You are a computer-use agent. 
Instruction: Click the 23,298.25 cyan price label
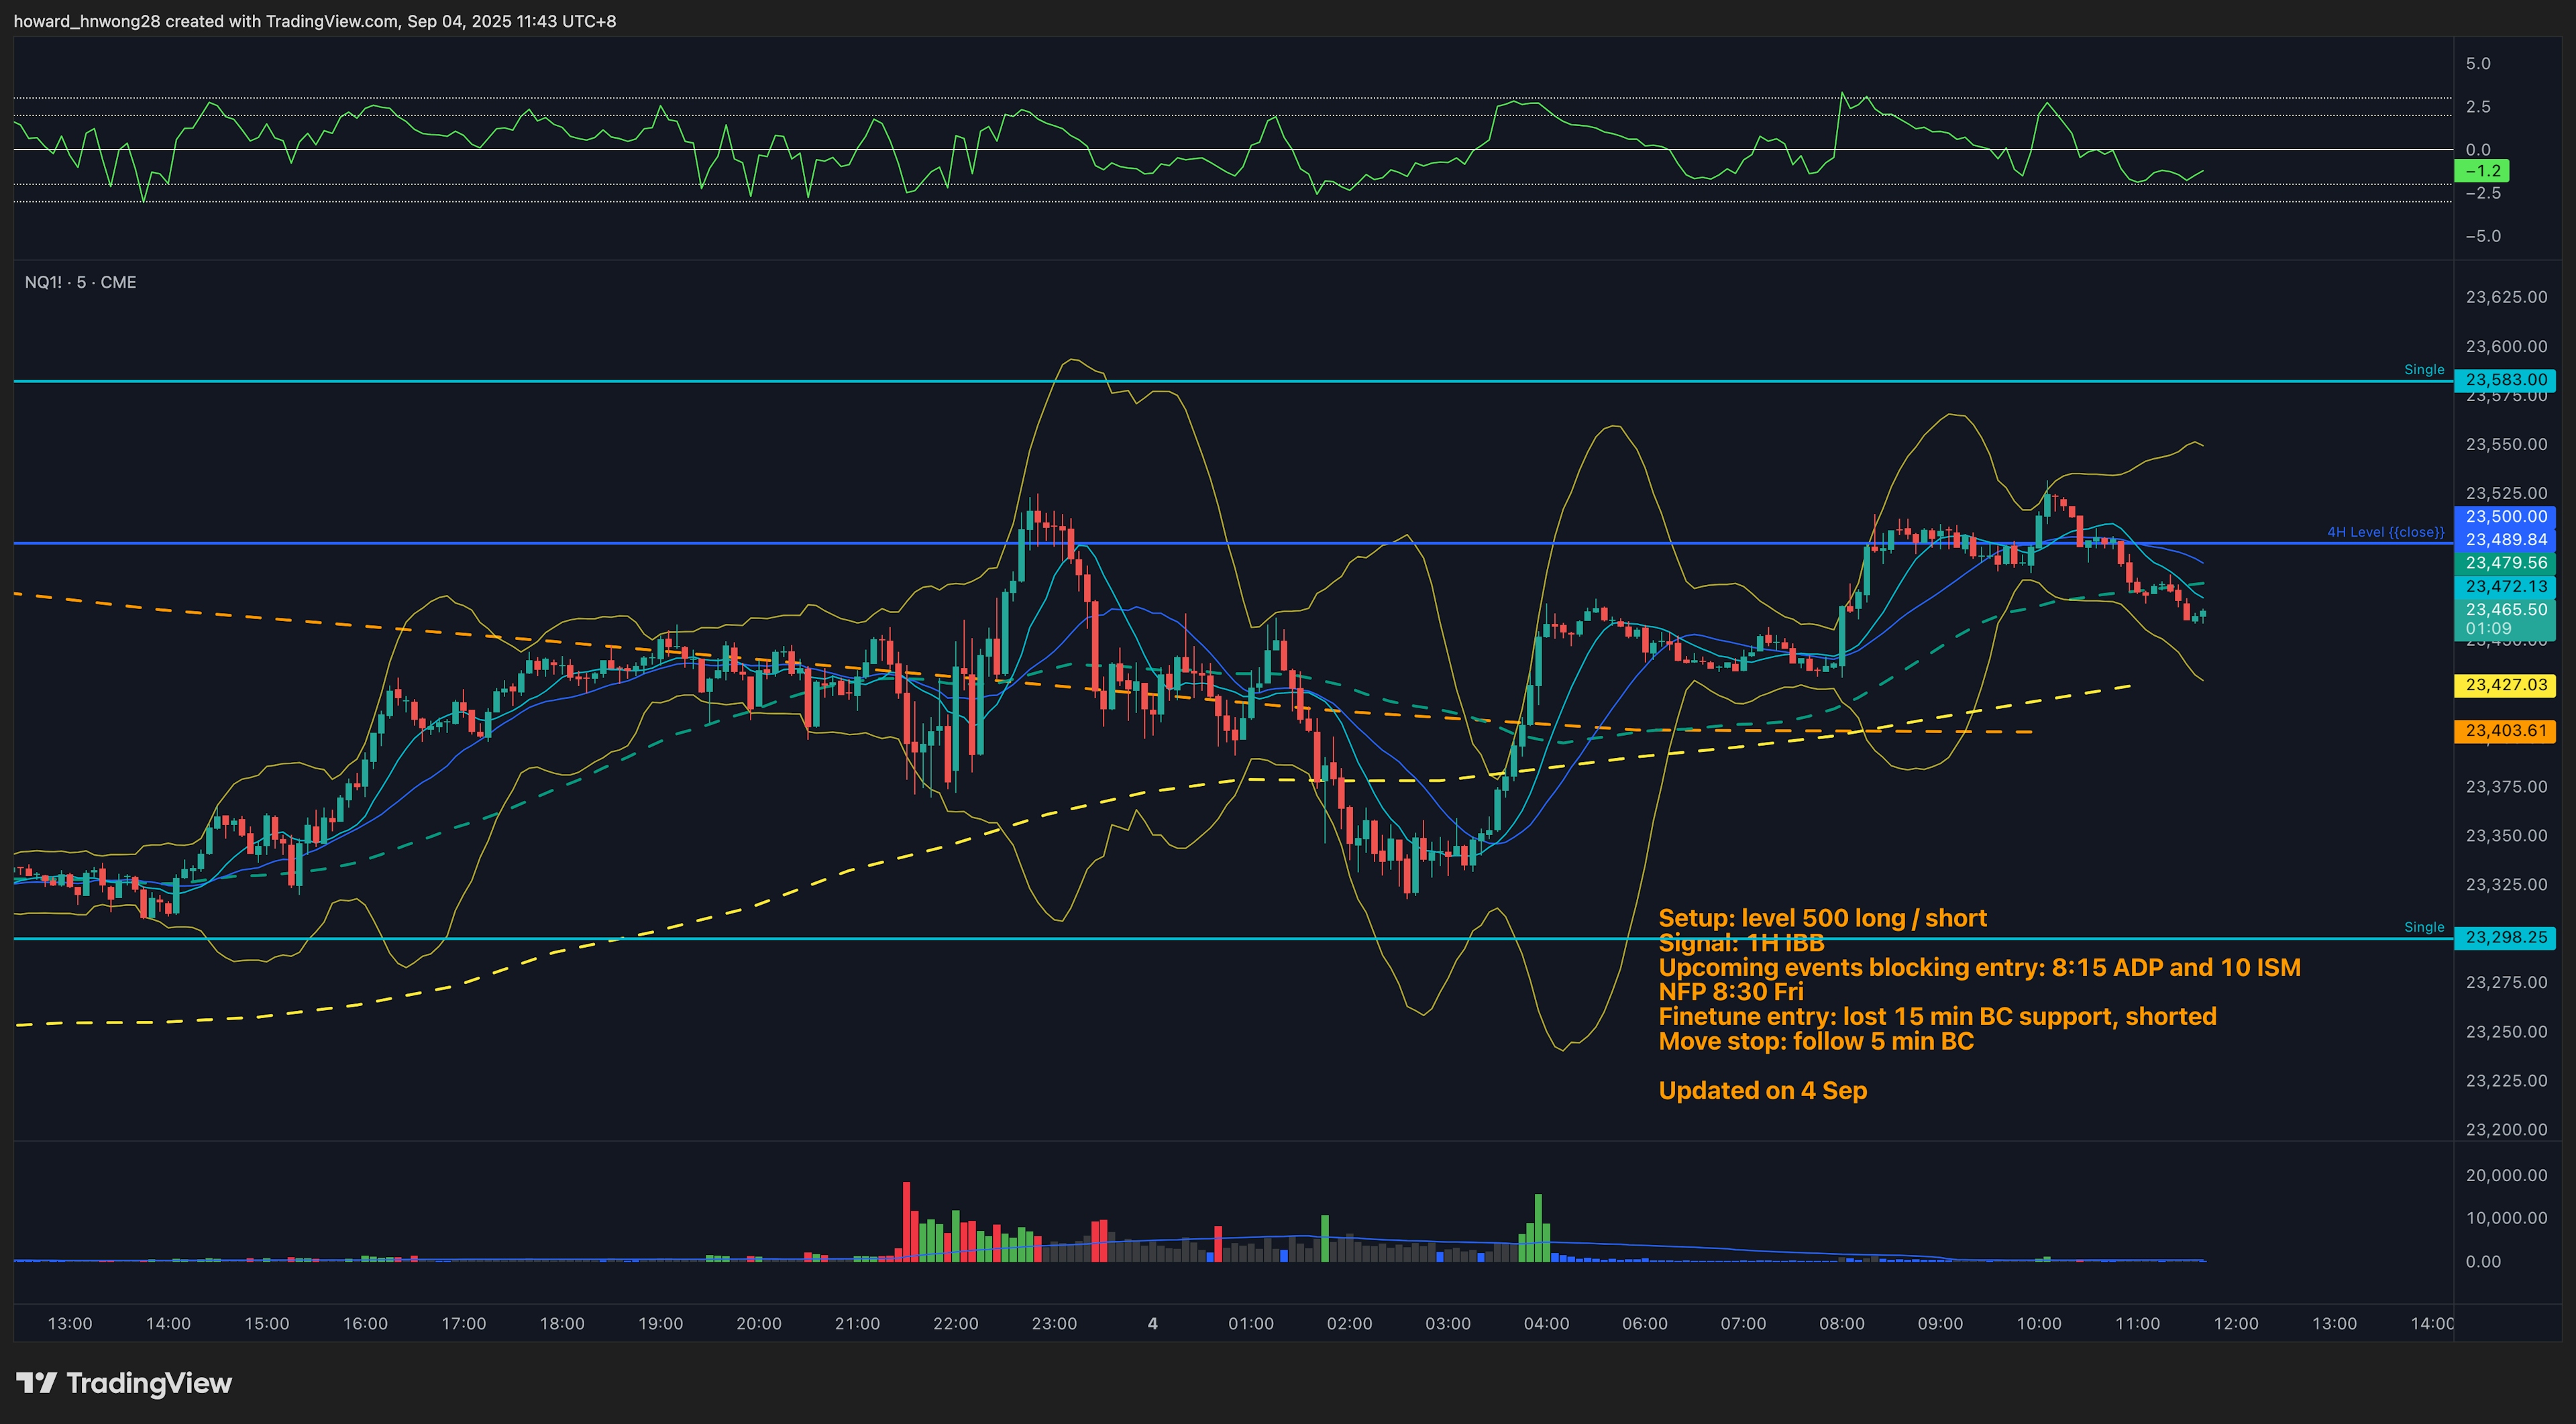[2505, 938]
